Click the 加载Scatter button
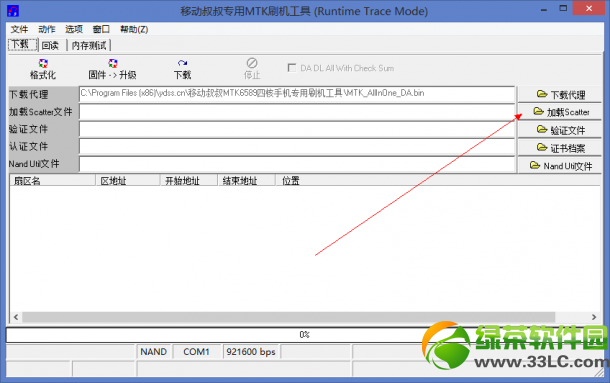 pyautogui.click(x=560, y=112)
